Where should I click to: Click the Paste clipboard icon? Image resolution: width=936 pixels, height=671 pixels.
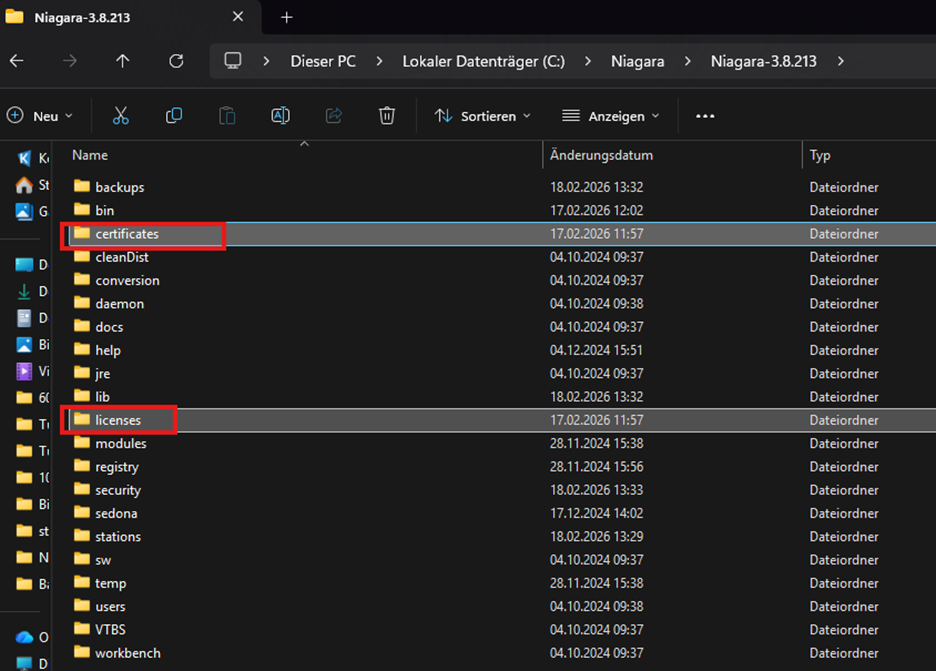pyautogui.click(x=227, y=116)
